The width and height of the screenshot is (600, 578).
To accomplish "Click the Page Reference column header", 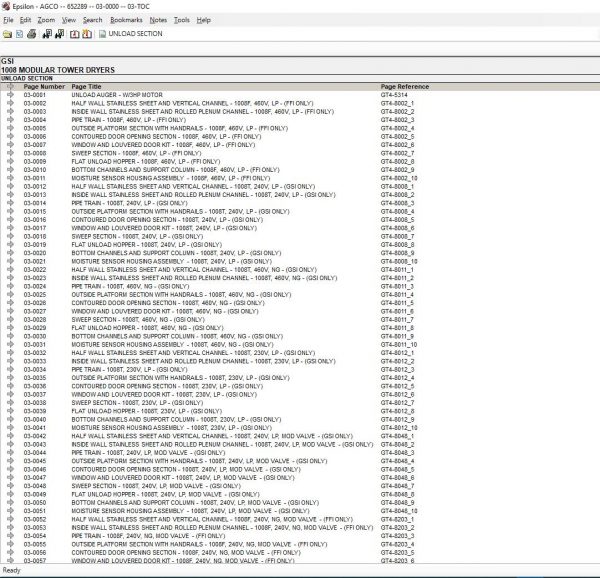I will click(404, 86).
